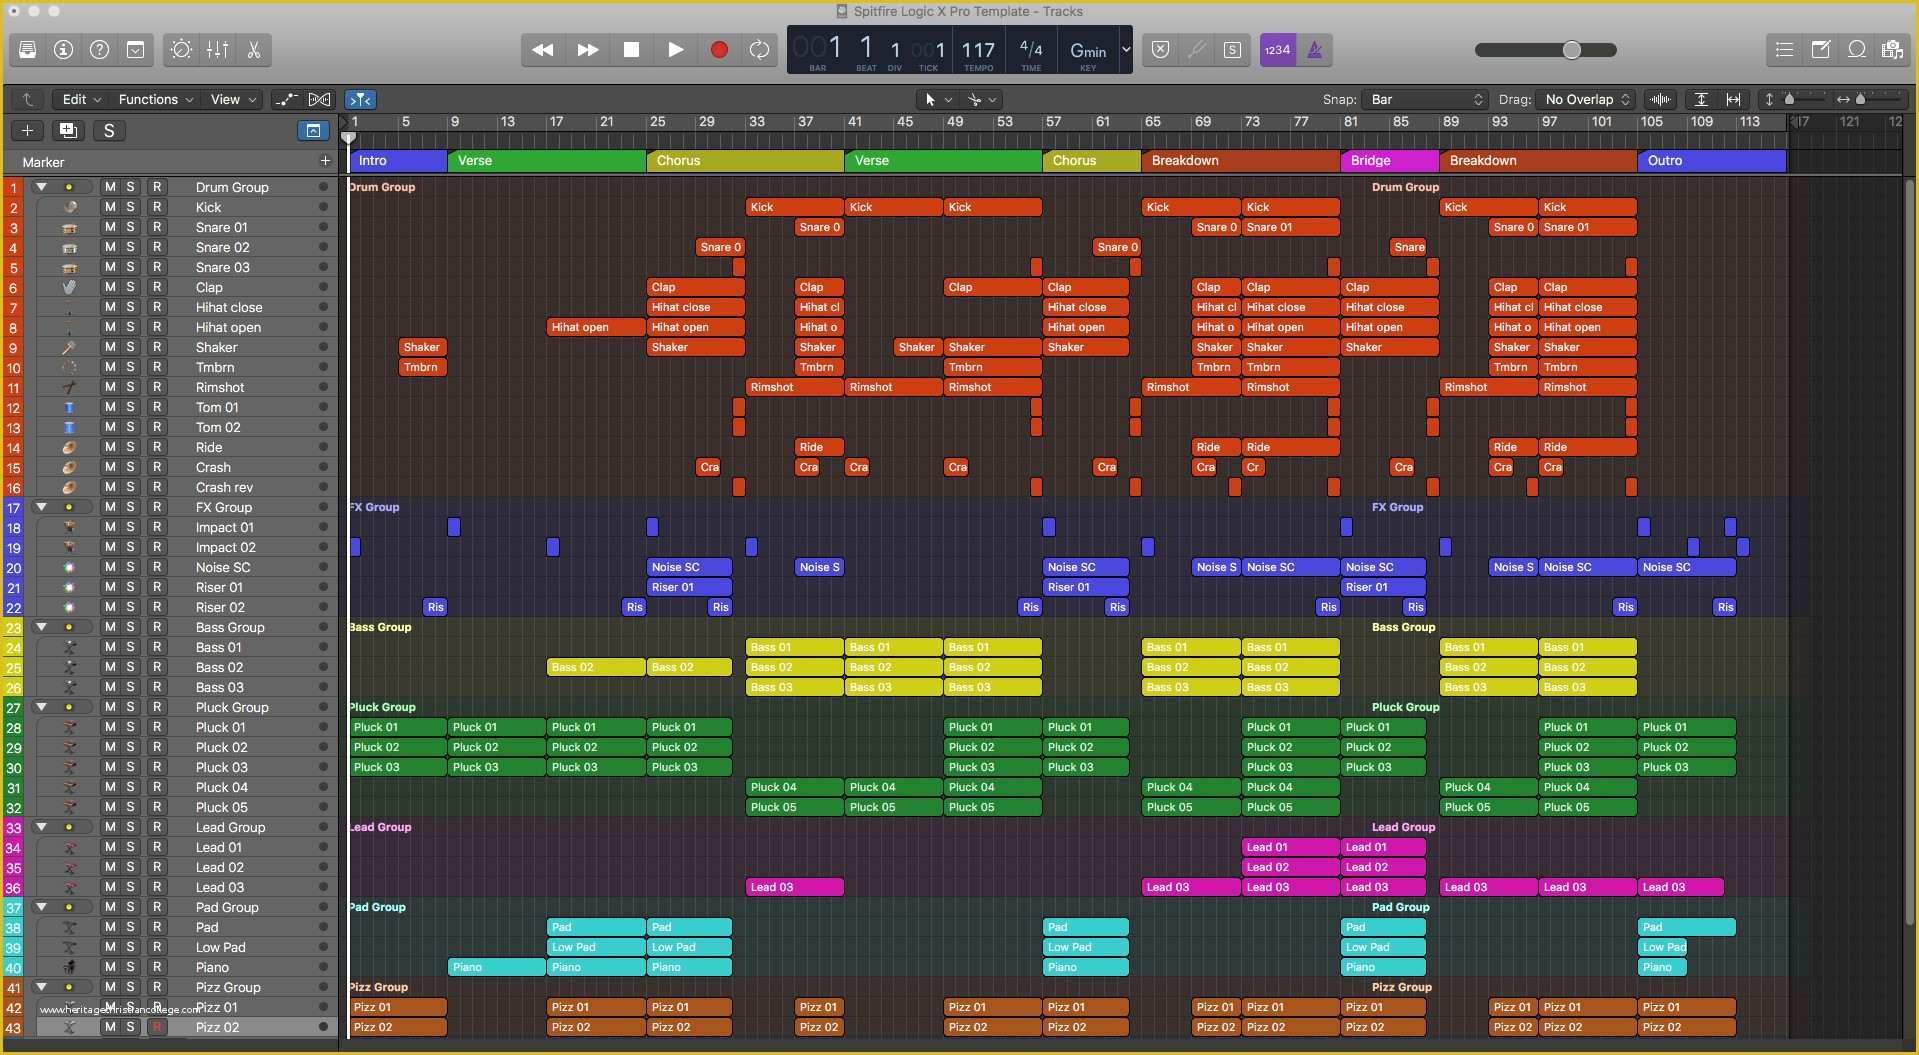Screen dimensions: 1919x1055
Task: Adjust the master volume slider
Action: click(1546, 50)
